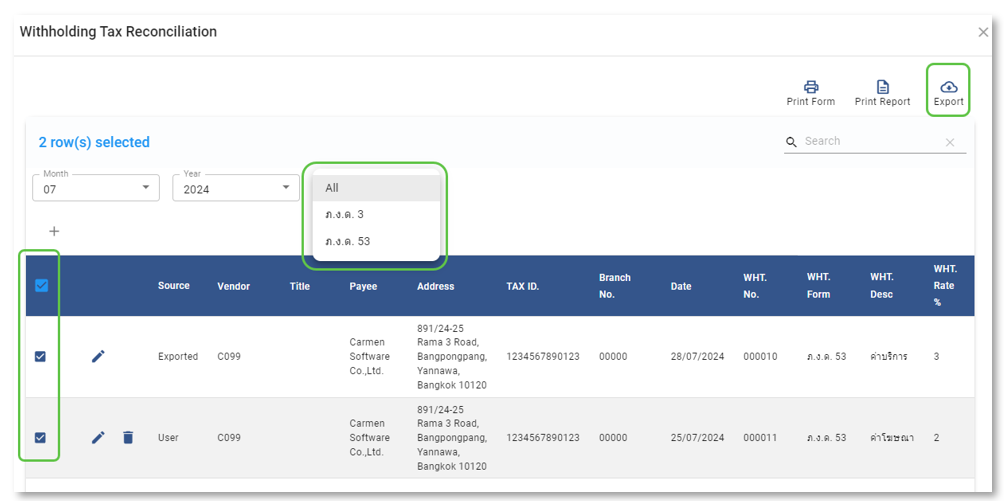The width and height of the screenshot is (1004, 501).
Task: Clear search with the X icon
Action: pos(950,142)
